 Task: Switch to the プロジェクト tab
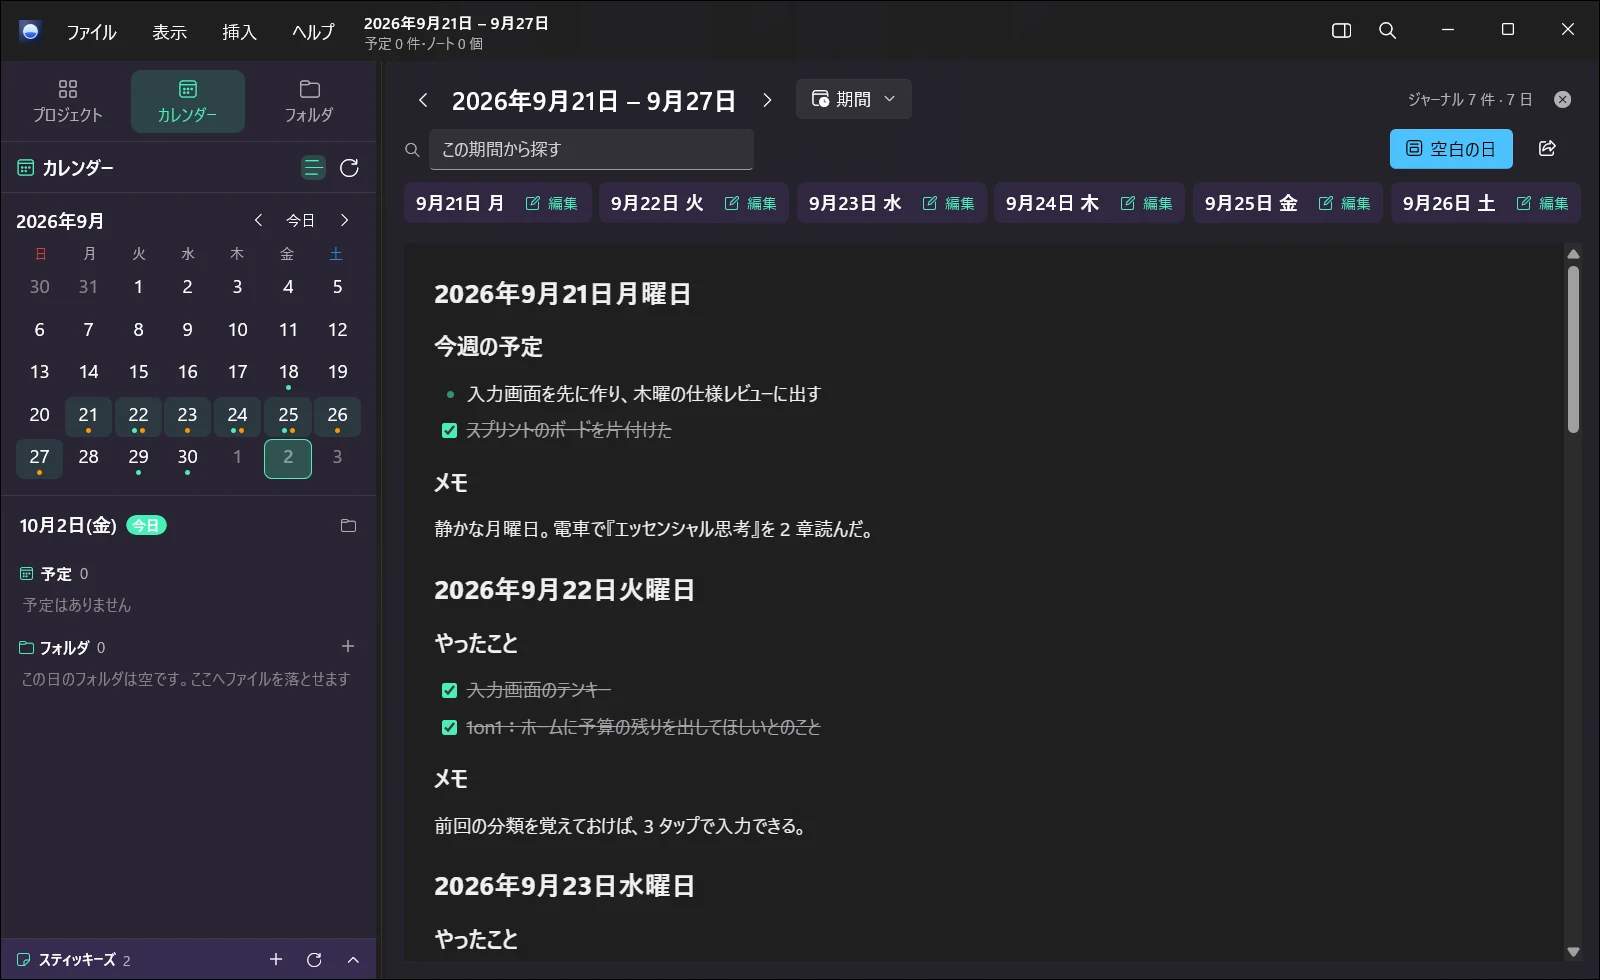(x=67, y=101)
